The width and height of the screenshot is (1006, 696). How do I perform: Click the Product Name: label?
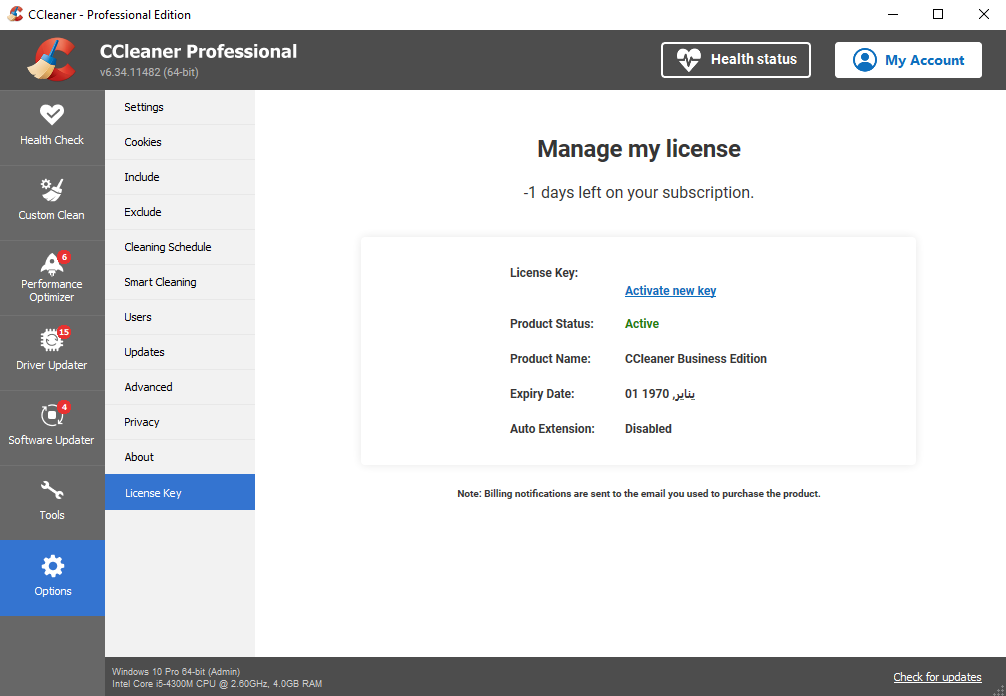click(550, 359)
